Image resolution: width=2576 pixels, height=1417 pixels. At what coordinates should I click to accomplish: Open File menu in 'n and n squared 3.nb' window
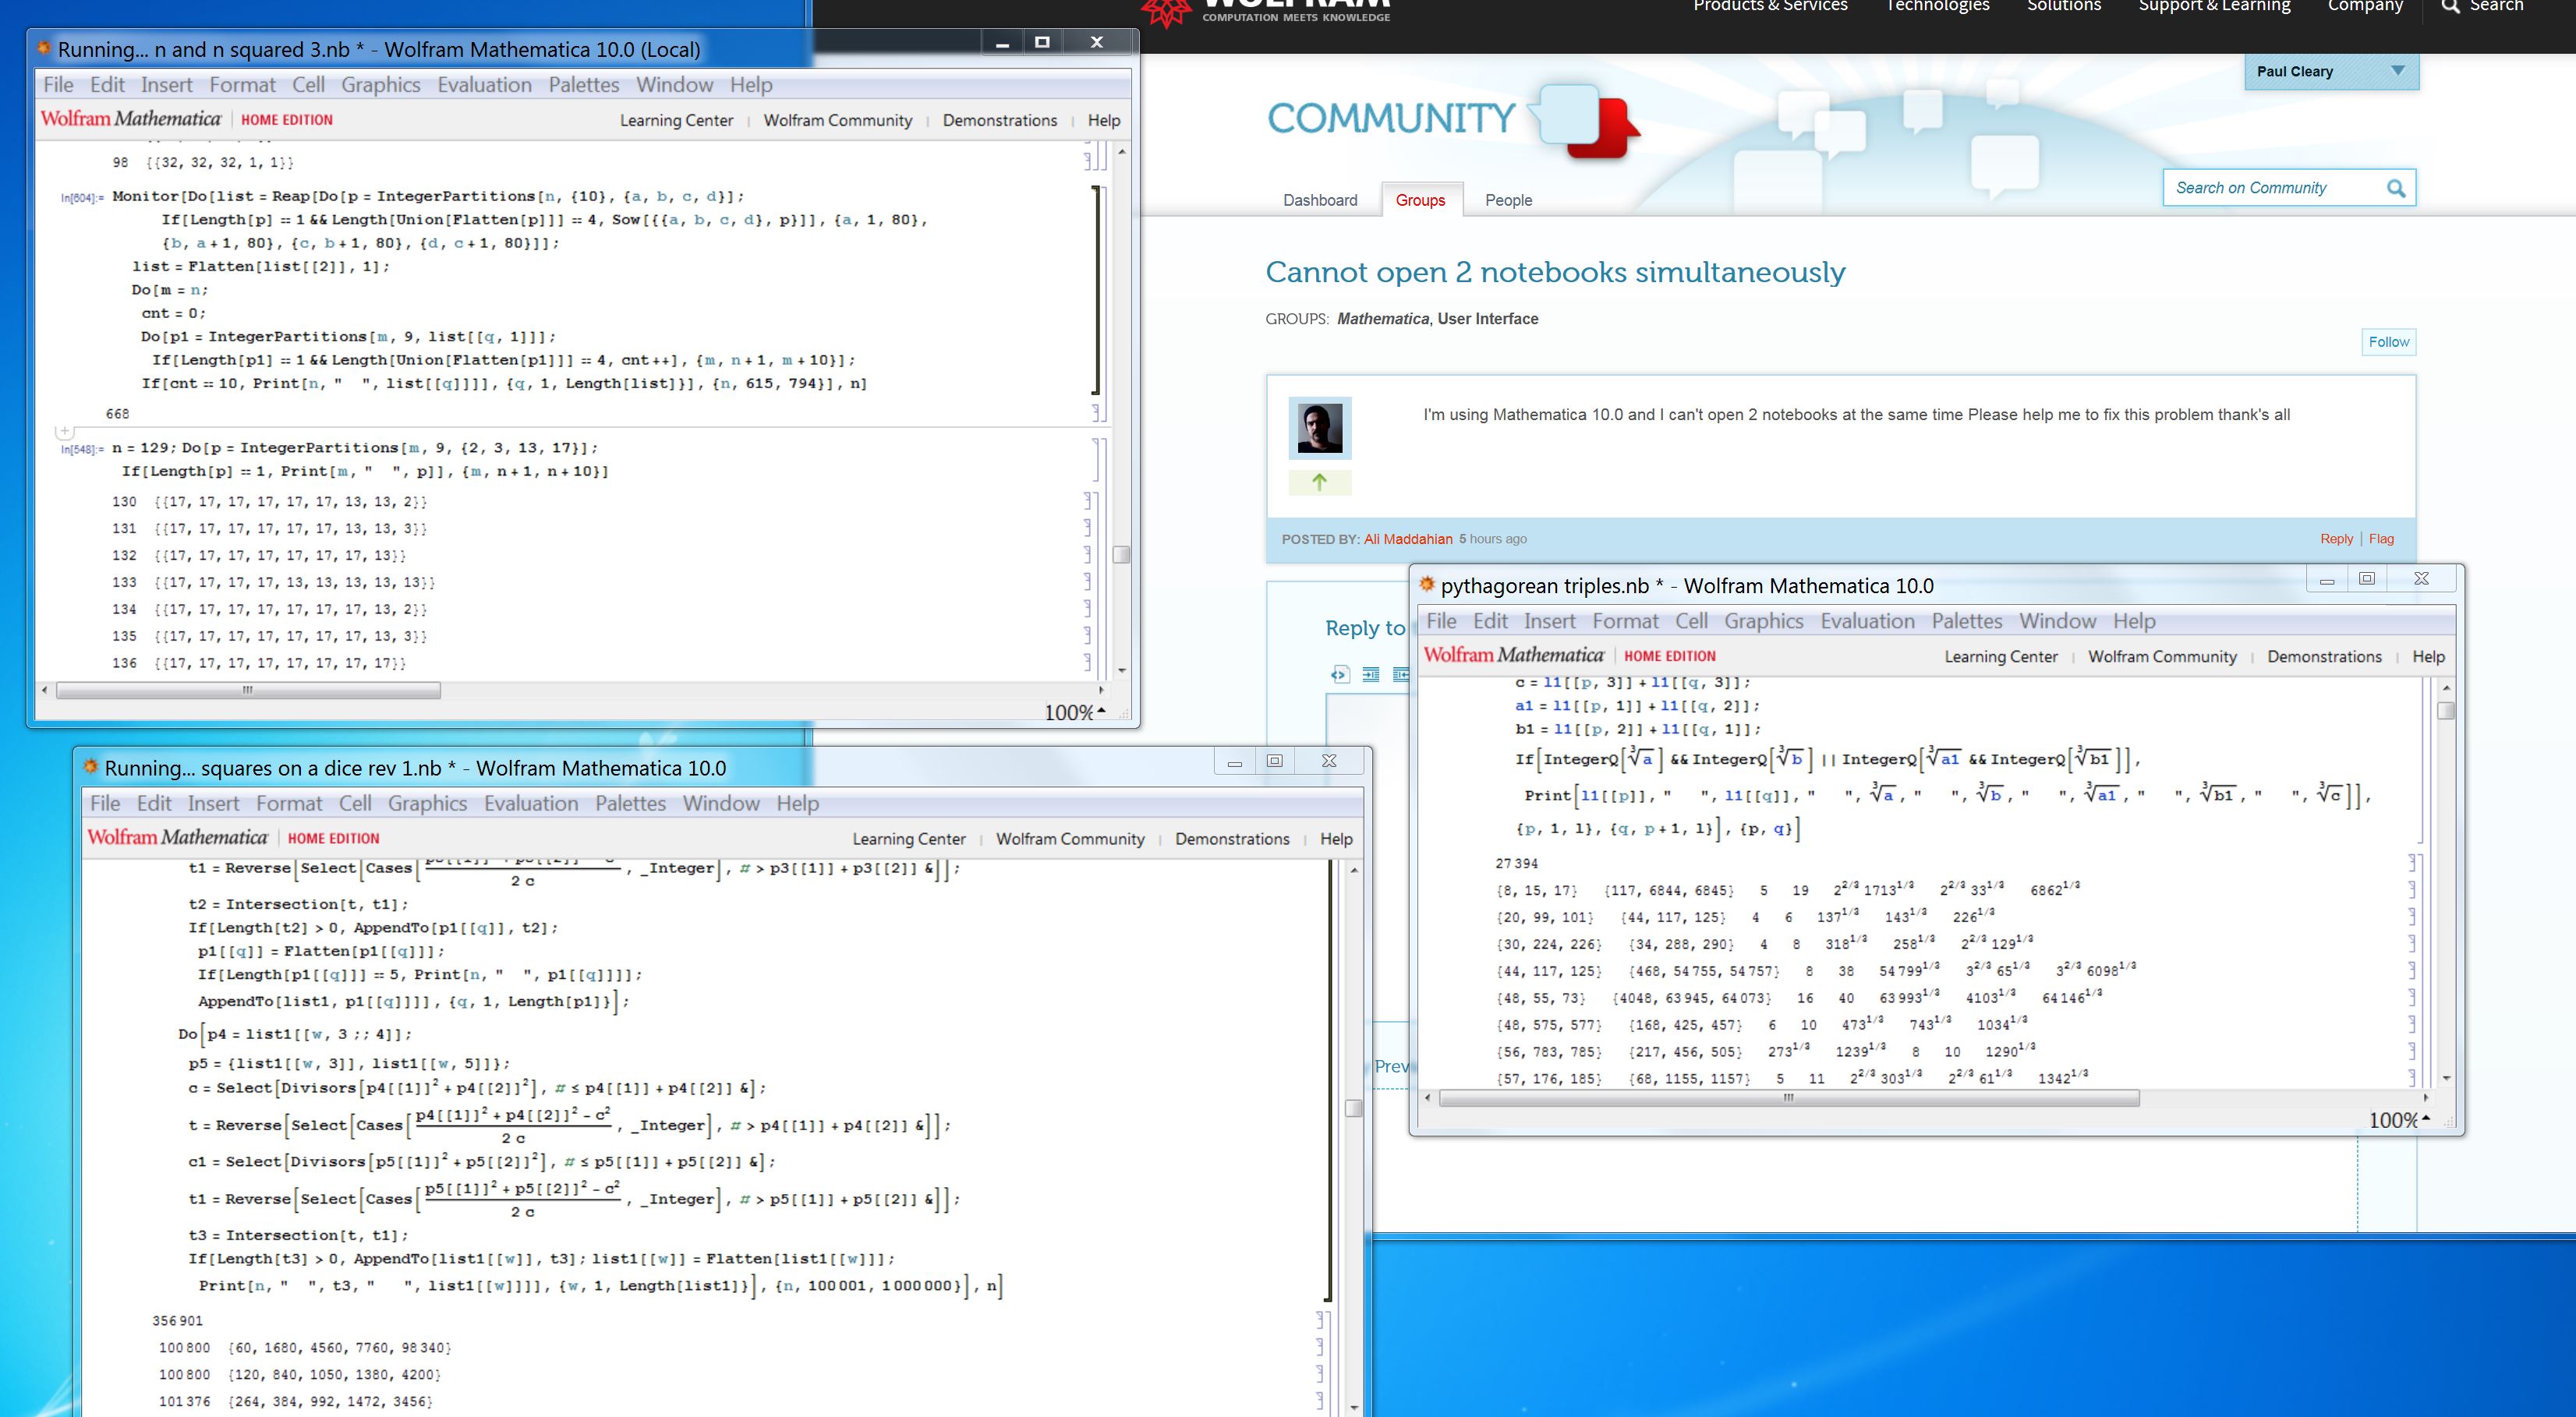pyautogui.click(x=58, y=85)
